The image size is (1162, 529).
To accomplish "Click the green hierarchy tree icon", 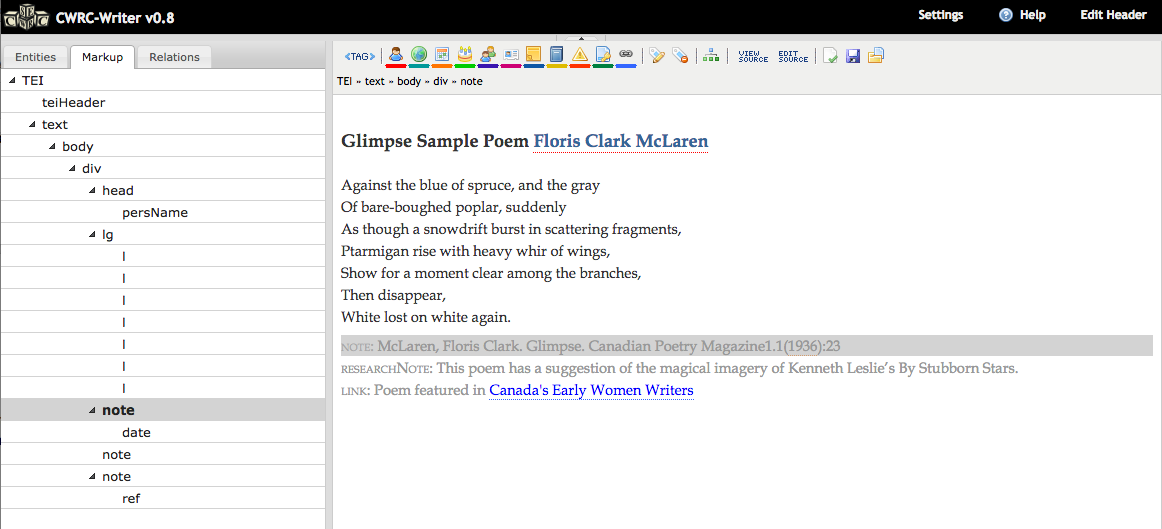I will tap(711, 56).
